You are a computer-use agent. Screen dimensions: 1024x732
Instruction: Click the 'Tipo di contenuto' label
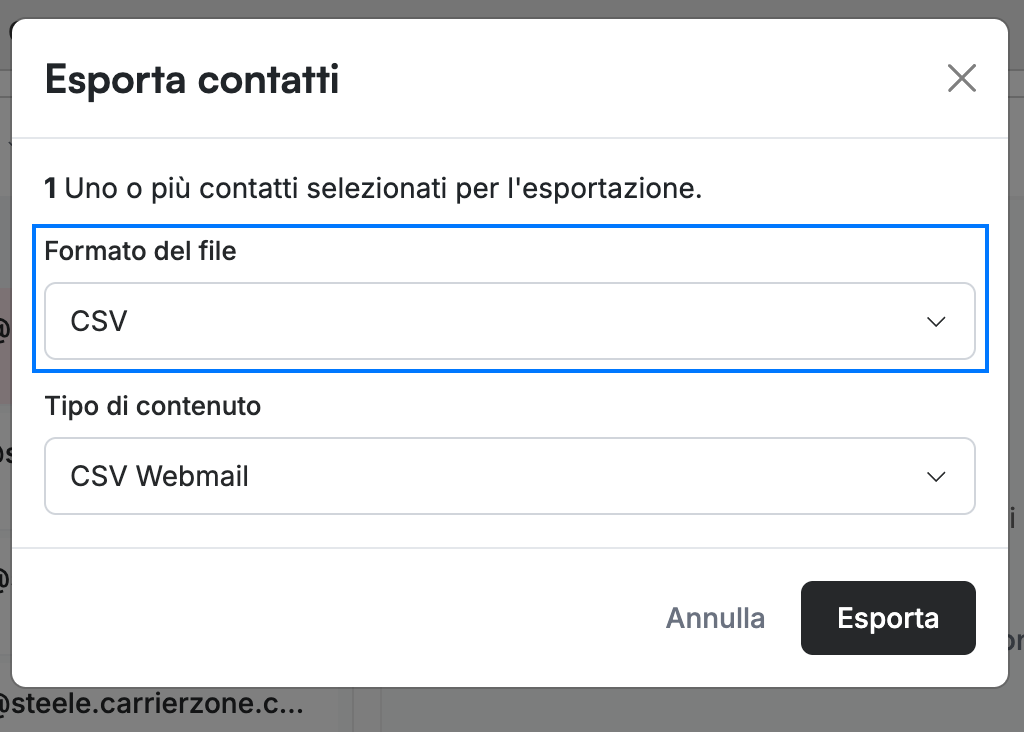click(153, 406)
